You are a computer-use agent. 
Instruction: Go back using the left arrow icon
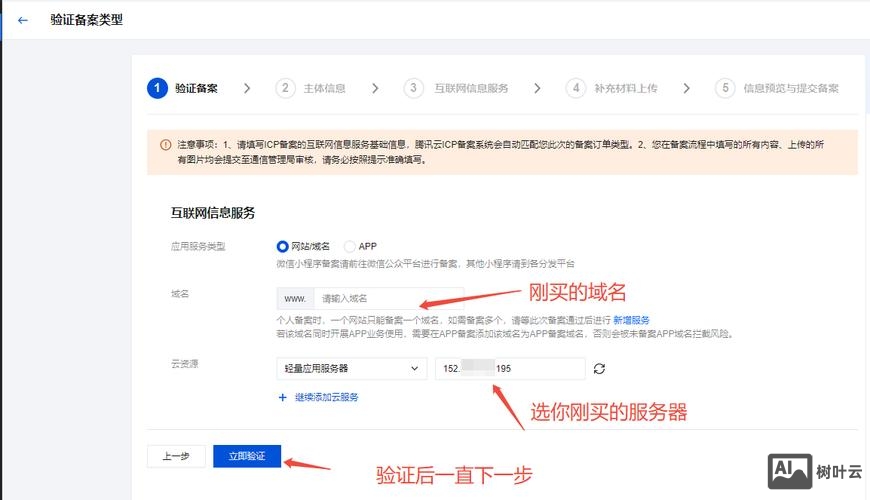tap(23, 21)
